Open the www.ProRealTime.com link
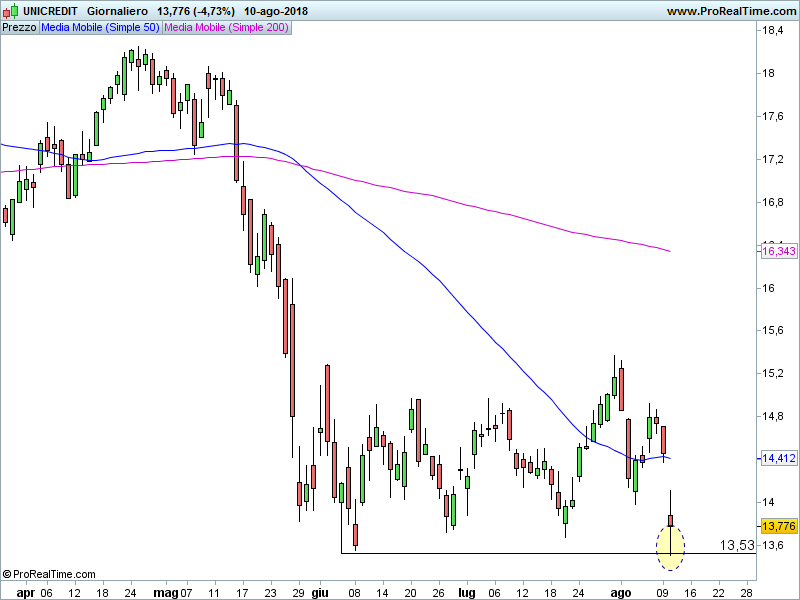The image size is (800, 600). [731, 11]
